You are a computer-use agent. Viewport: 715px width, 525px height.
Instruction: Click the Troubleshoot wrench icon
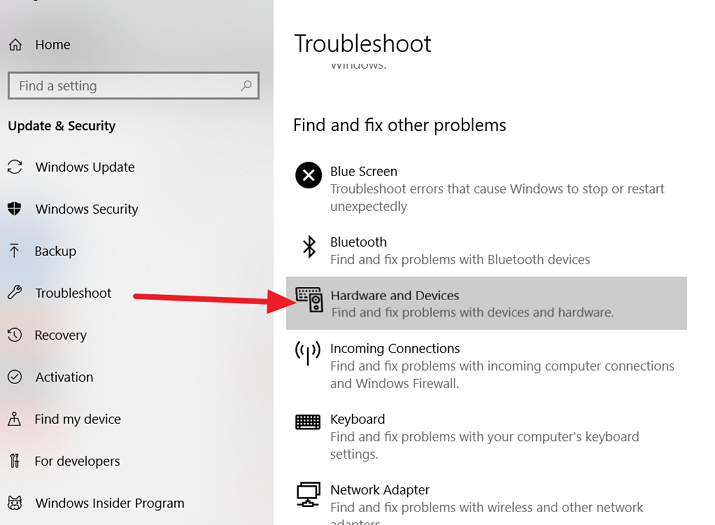pyautogui.click(x=15, y=292)
